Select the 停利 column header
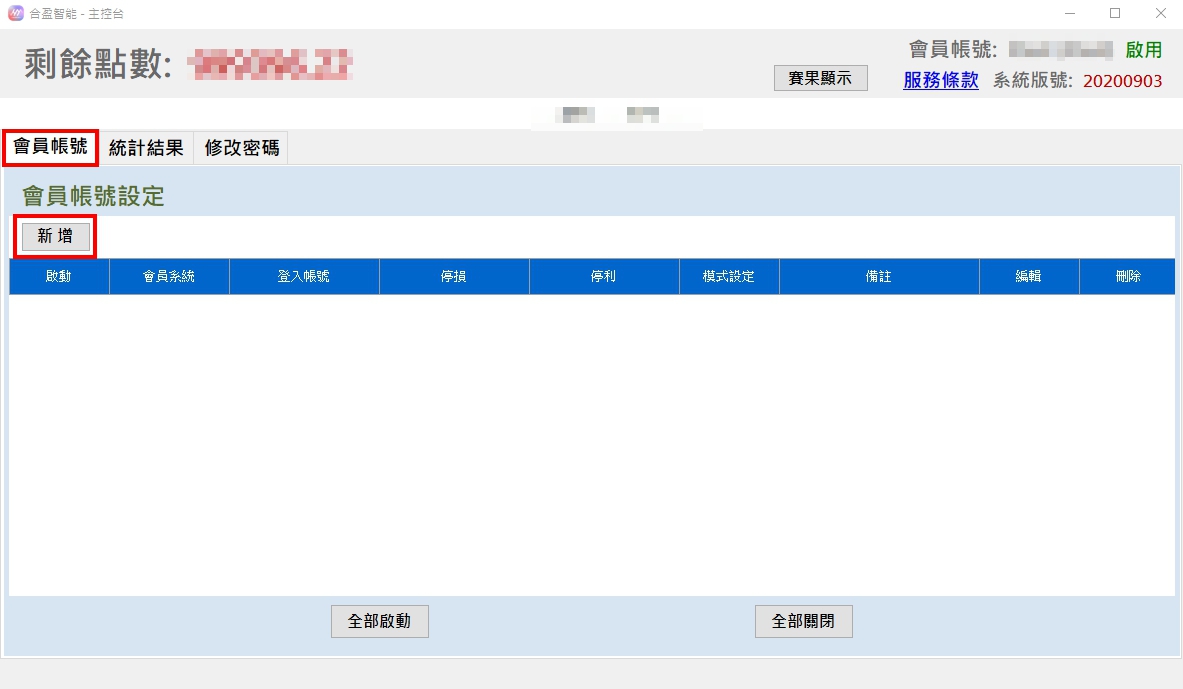The width and height of the screenshot is (1183, 689). (604, 277)
